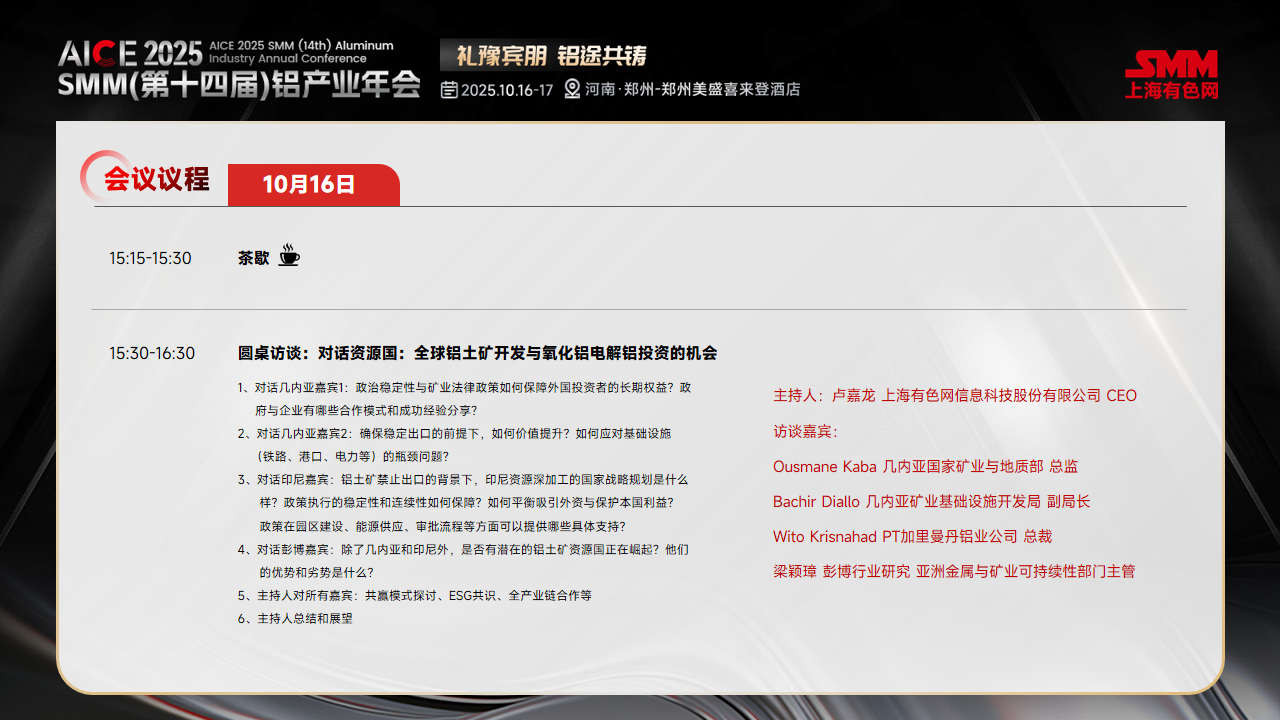Click the 会议议程 heading
The width and height of the screenshot is (1280, 720).
coord(156,179)
